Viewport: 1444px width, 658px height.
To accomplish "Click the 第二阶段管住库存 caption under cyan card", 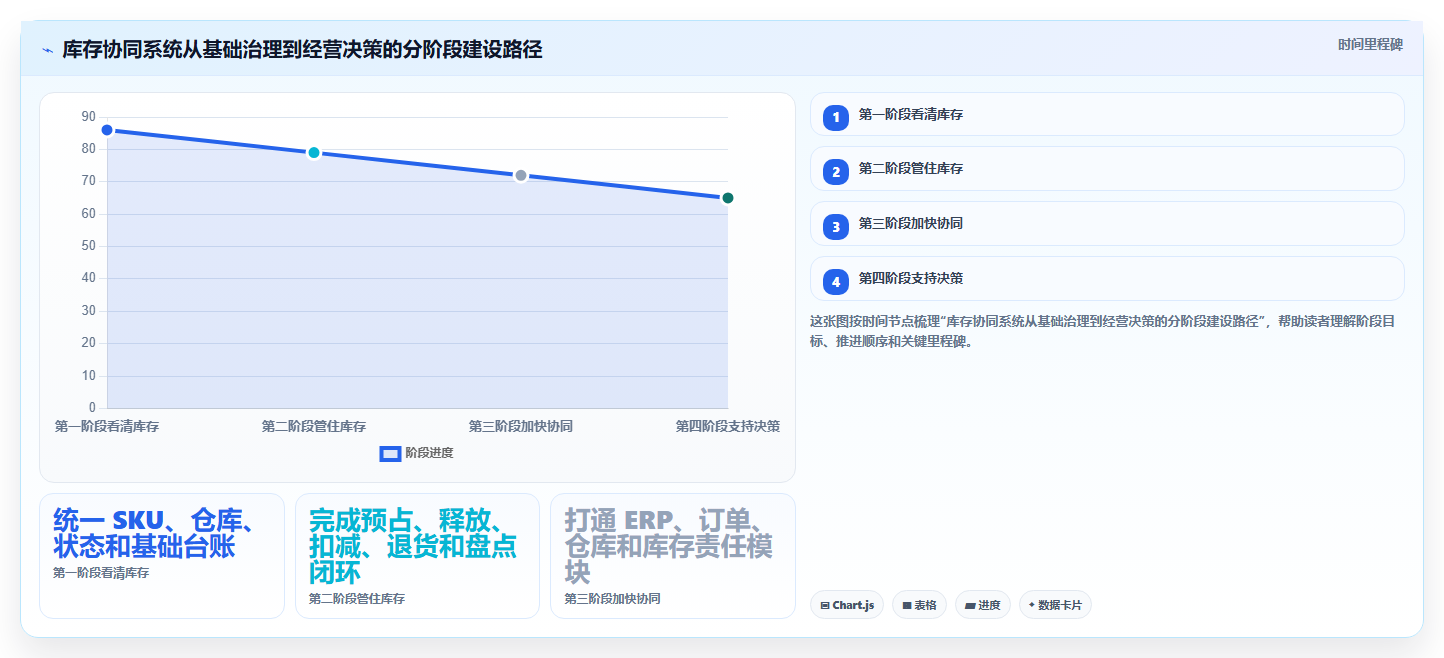I will pos(357,599).
